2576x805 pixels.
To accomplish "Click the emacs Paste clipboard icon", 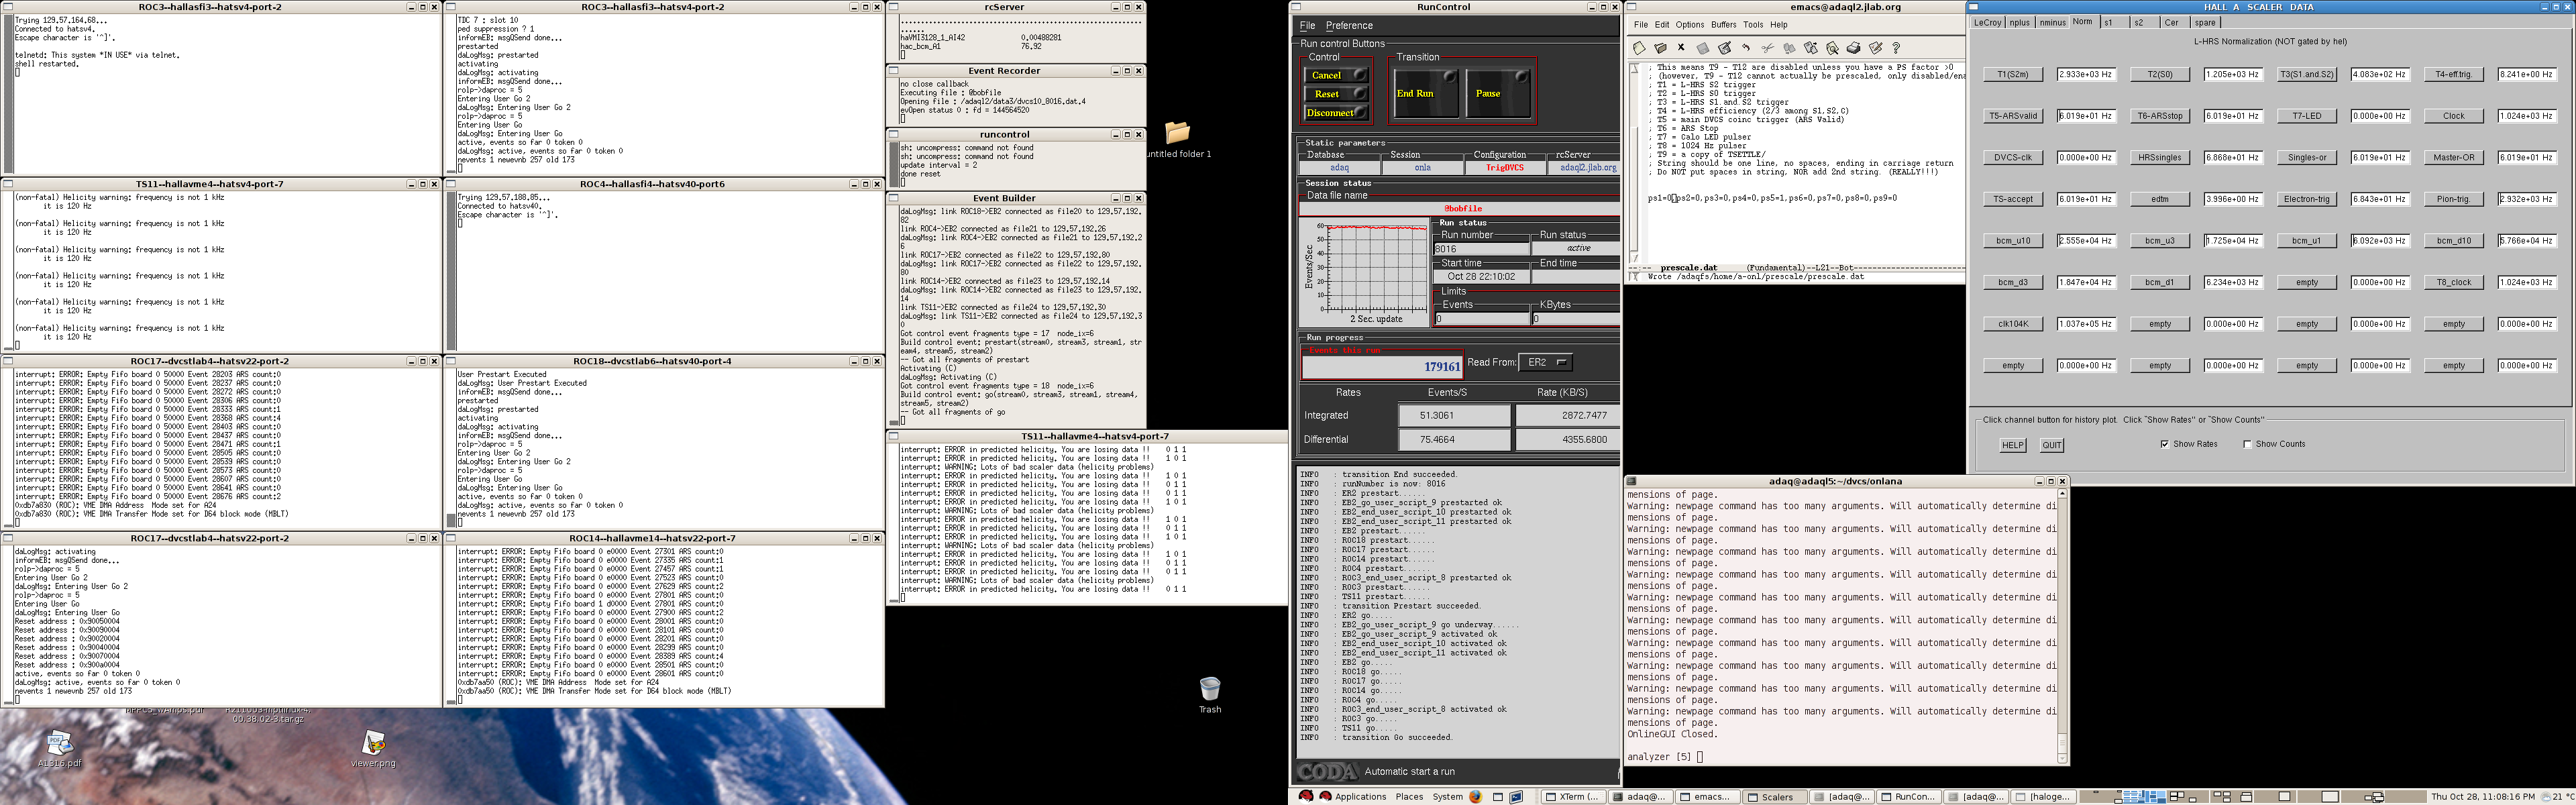I will 1811,48.
